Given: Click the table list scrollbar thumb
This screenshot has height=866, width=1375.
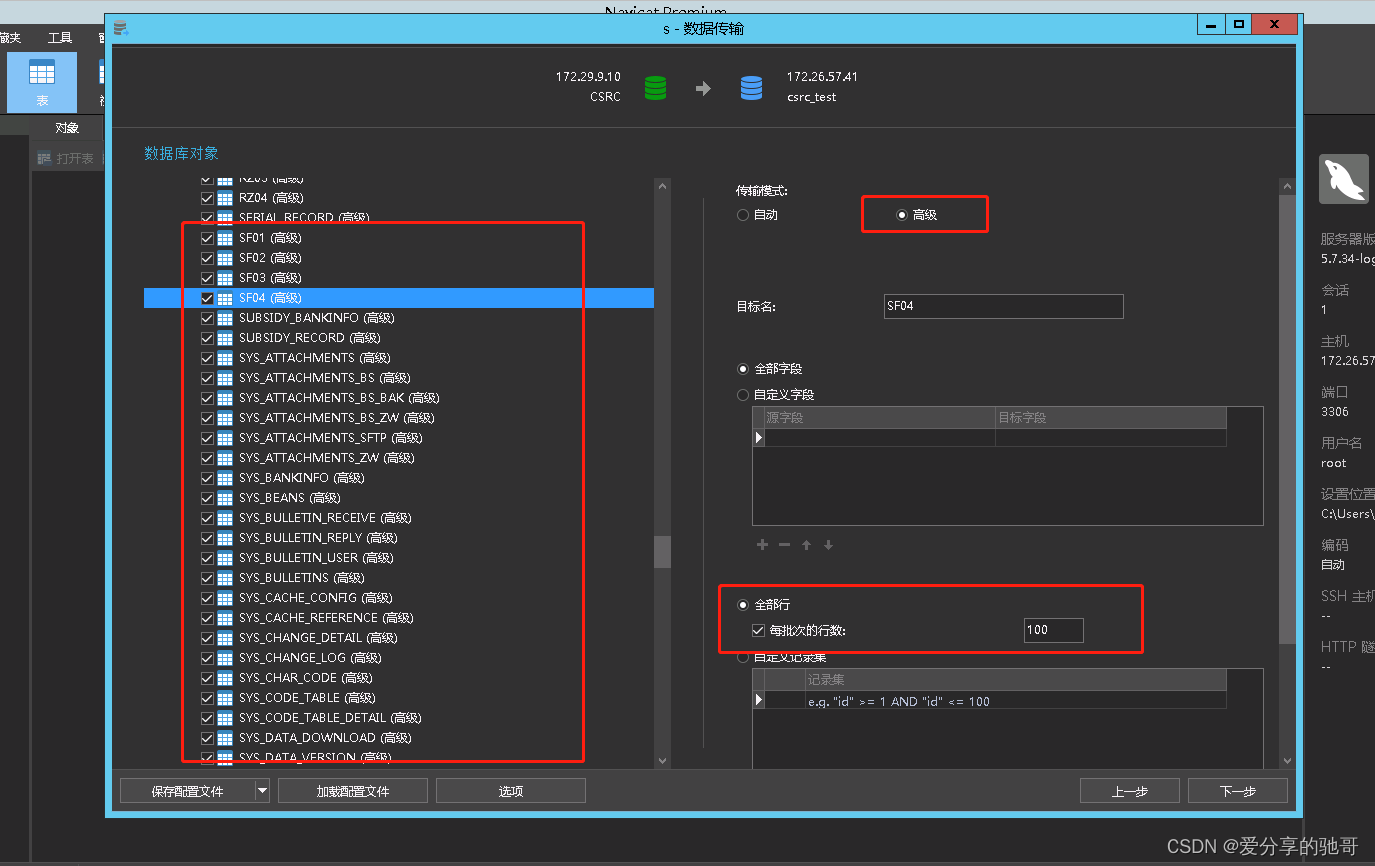Looking at the screenshot, I should point(662,552).
